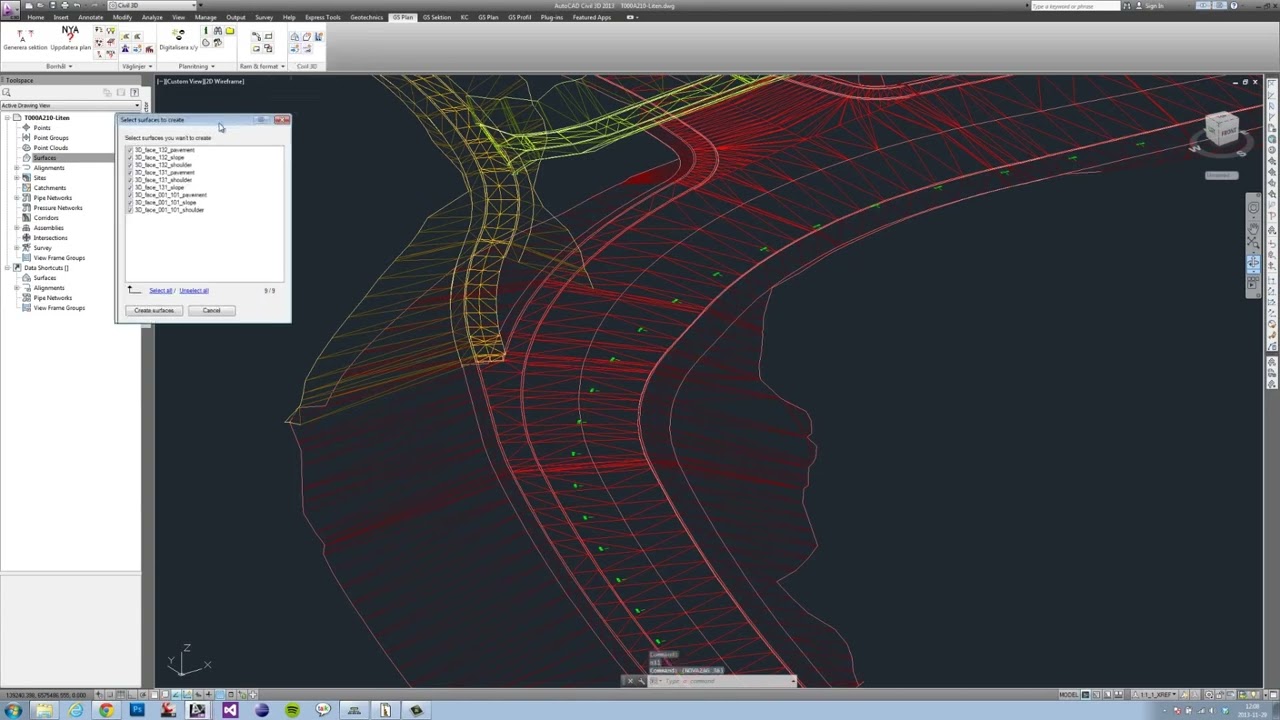Click the Sign In link in title bar

click(1155, 6)
